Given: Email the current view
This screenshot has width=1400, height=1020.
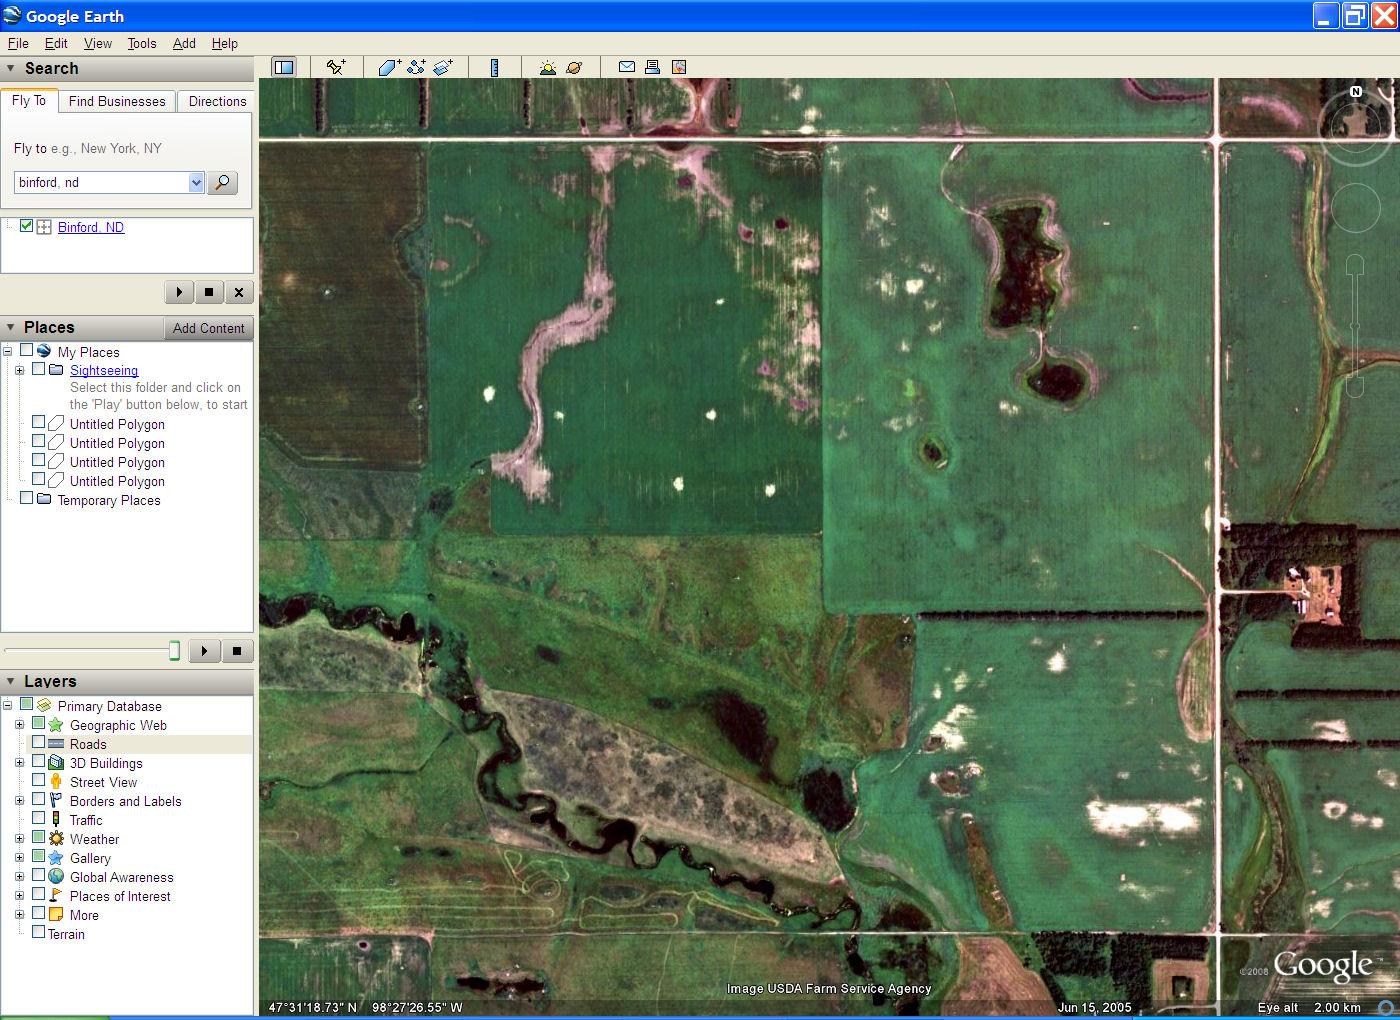Looking at the screenshot, I should click(x=627, y=67).
